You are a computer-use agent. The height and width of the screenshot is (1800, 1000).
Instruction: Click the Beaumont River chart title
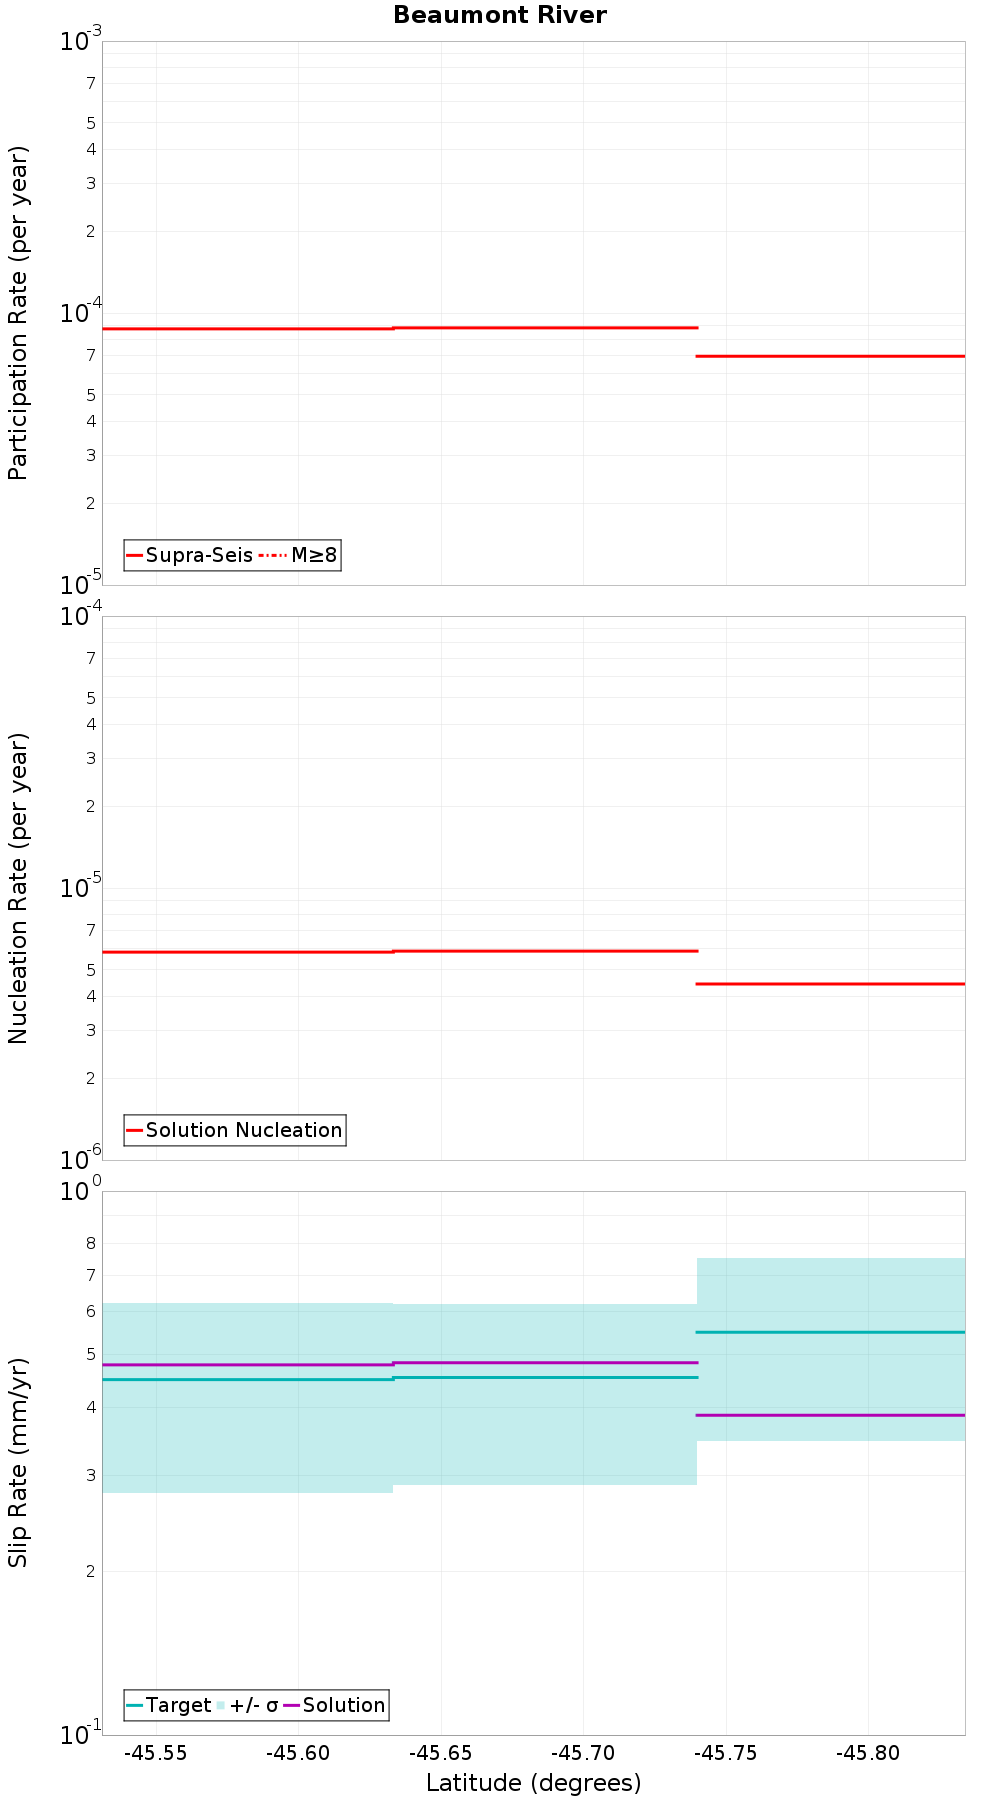point(500,15)
